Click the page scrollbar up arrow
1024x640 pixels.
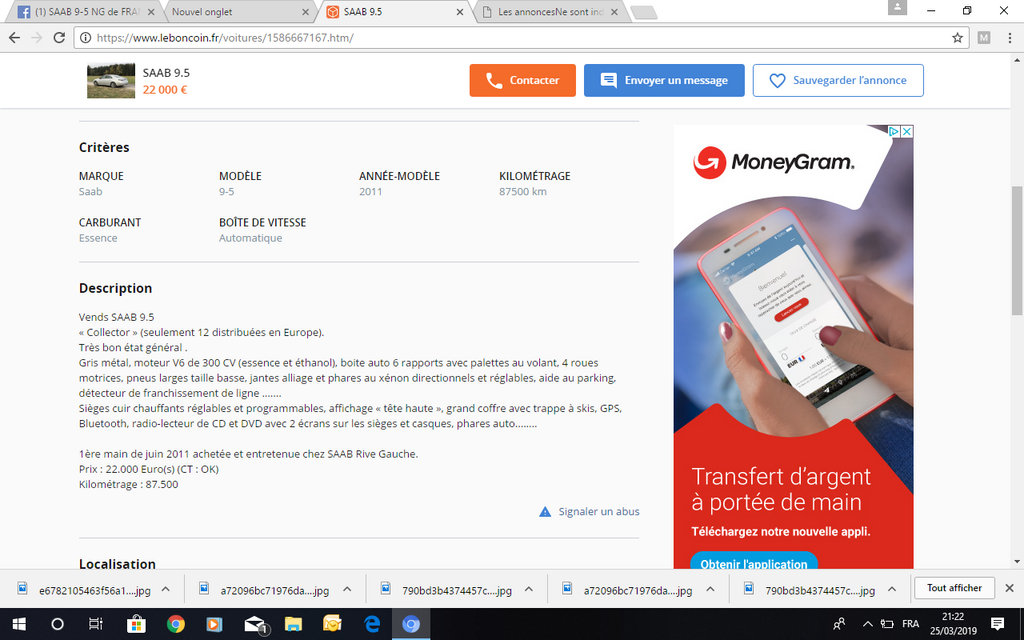tap(1017, 60)
